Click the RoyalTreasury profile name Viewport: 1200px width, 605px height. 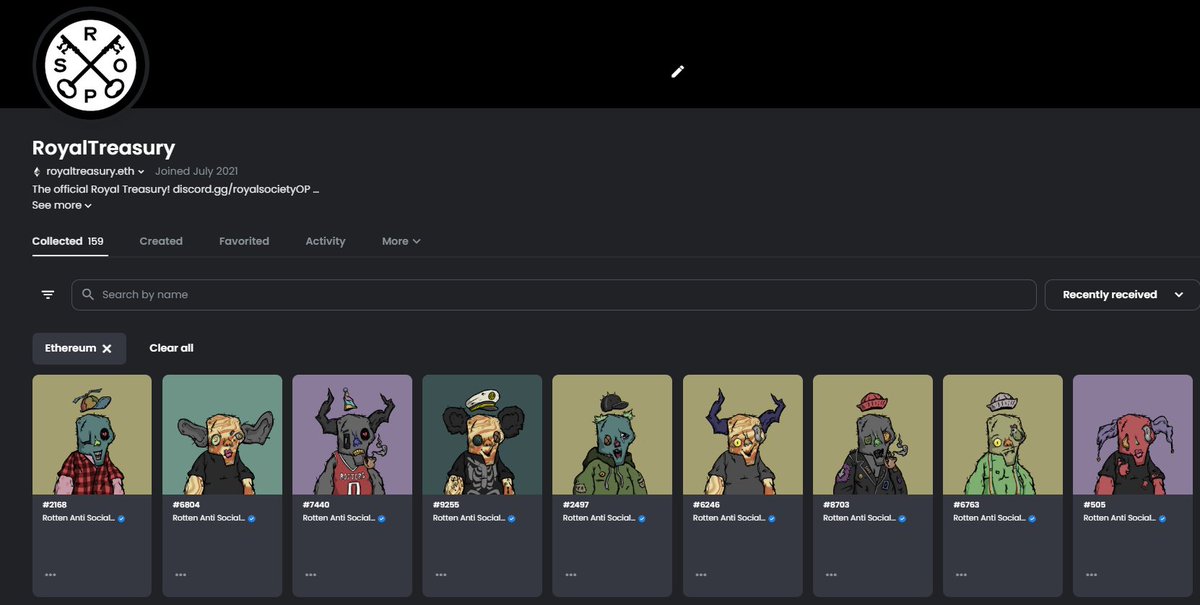[x=103, y=148]
